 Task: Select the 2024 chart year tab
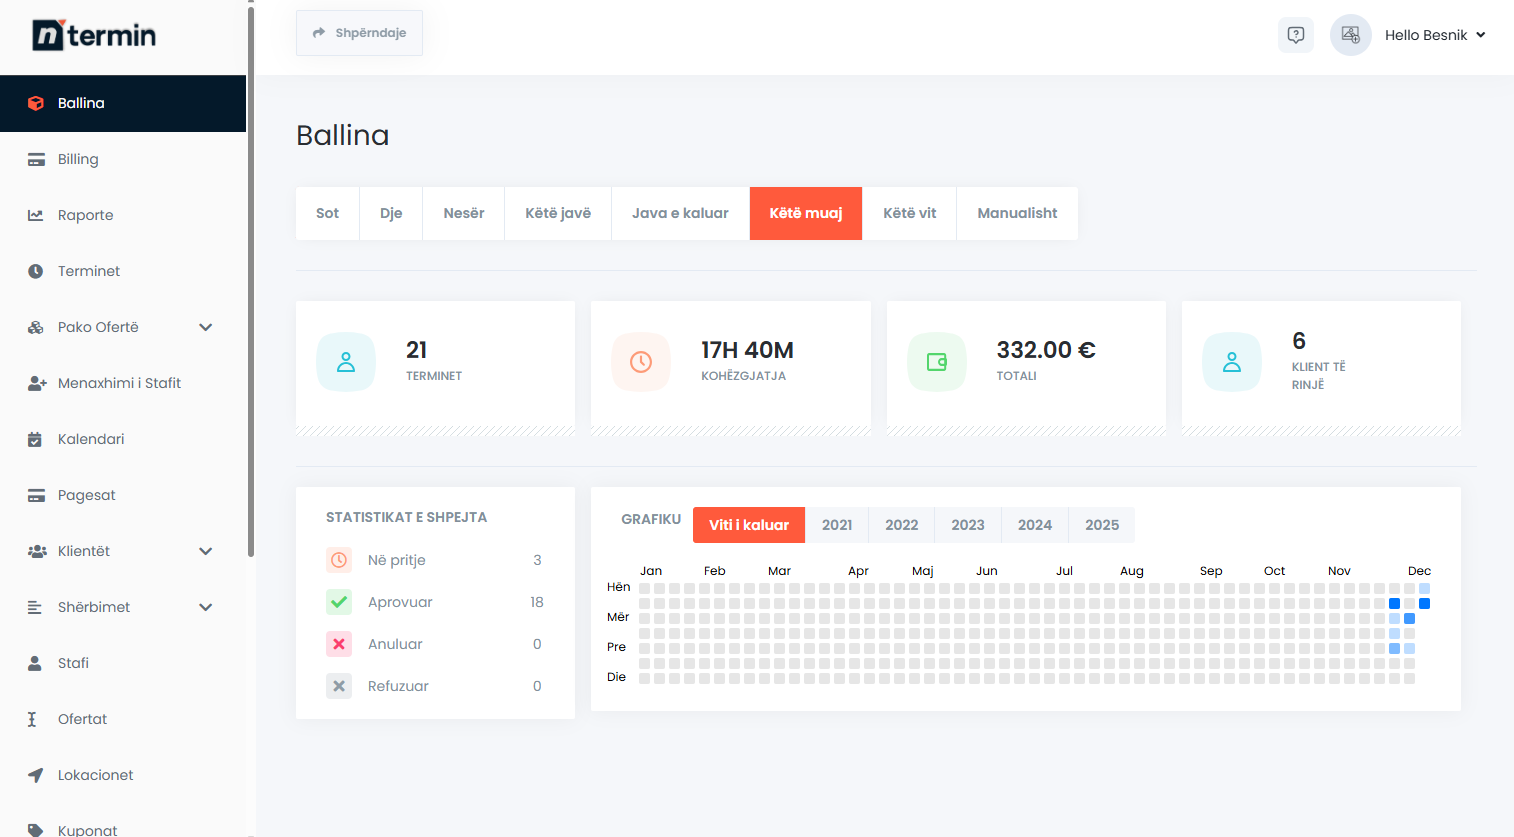(1034, 525)
